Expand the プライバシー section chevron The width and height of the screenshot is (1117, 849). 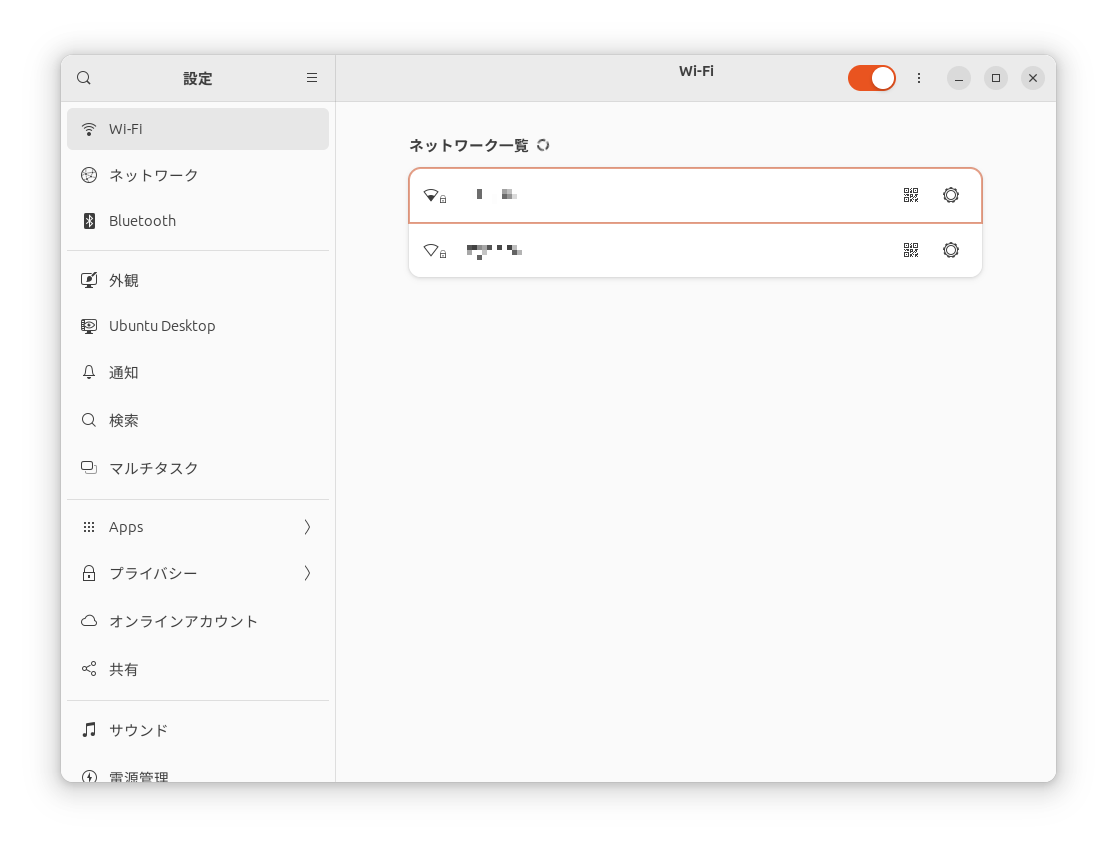307,573
